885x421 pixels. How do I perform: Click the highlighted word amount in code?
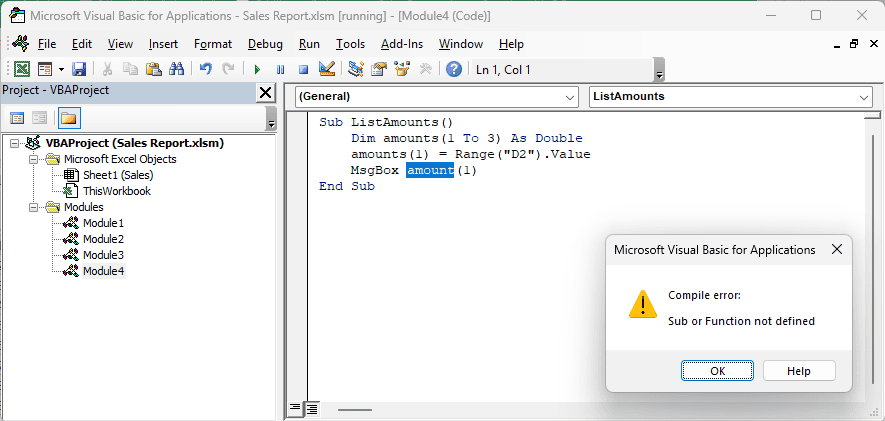[430, 170]
